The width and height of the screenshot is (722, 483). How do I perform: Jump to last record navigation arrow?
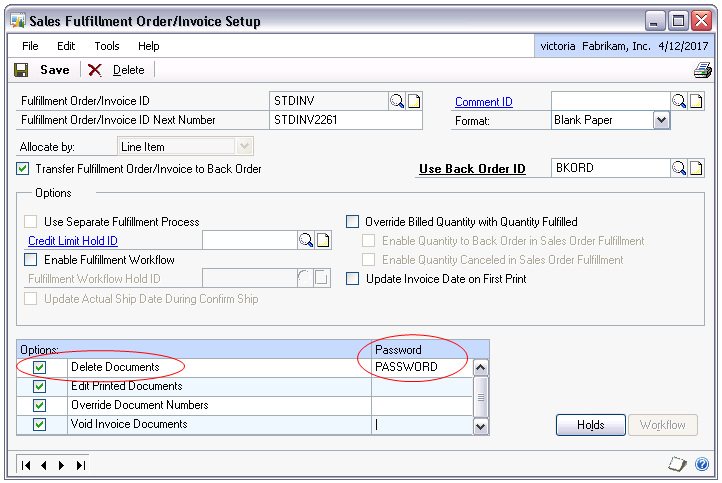[81, 465]
